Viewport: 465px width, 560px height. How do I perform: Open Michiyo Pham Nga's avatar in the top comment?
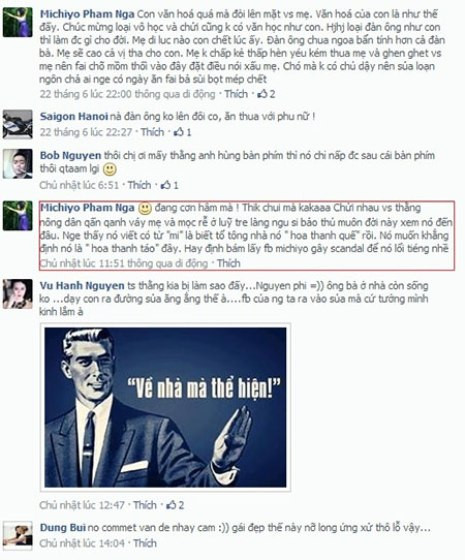pos(18,22)
